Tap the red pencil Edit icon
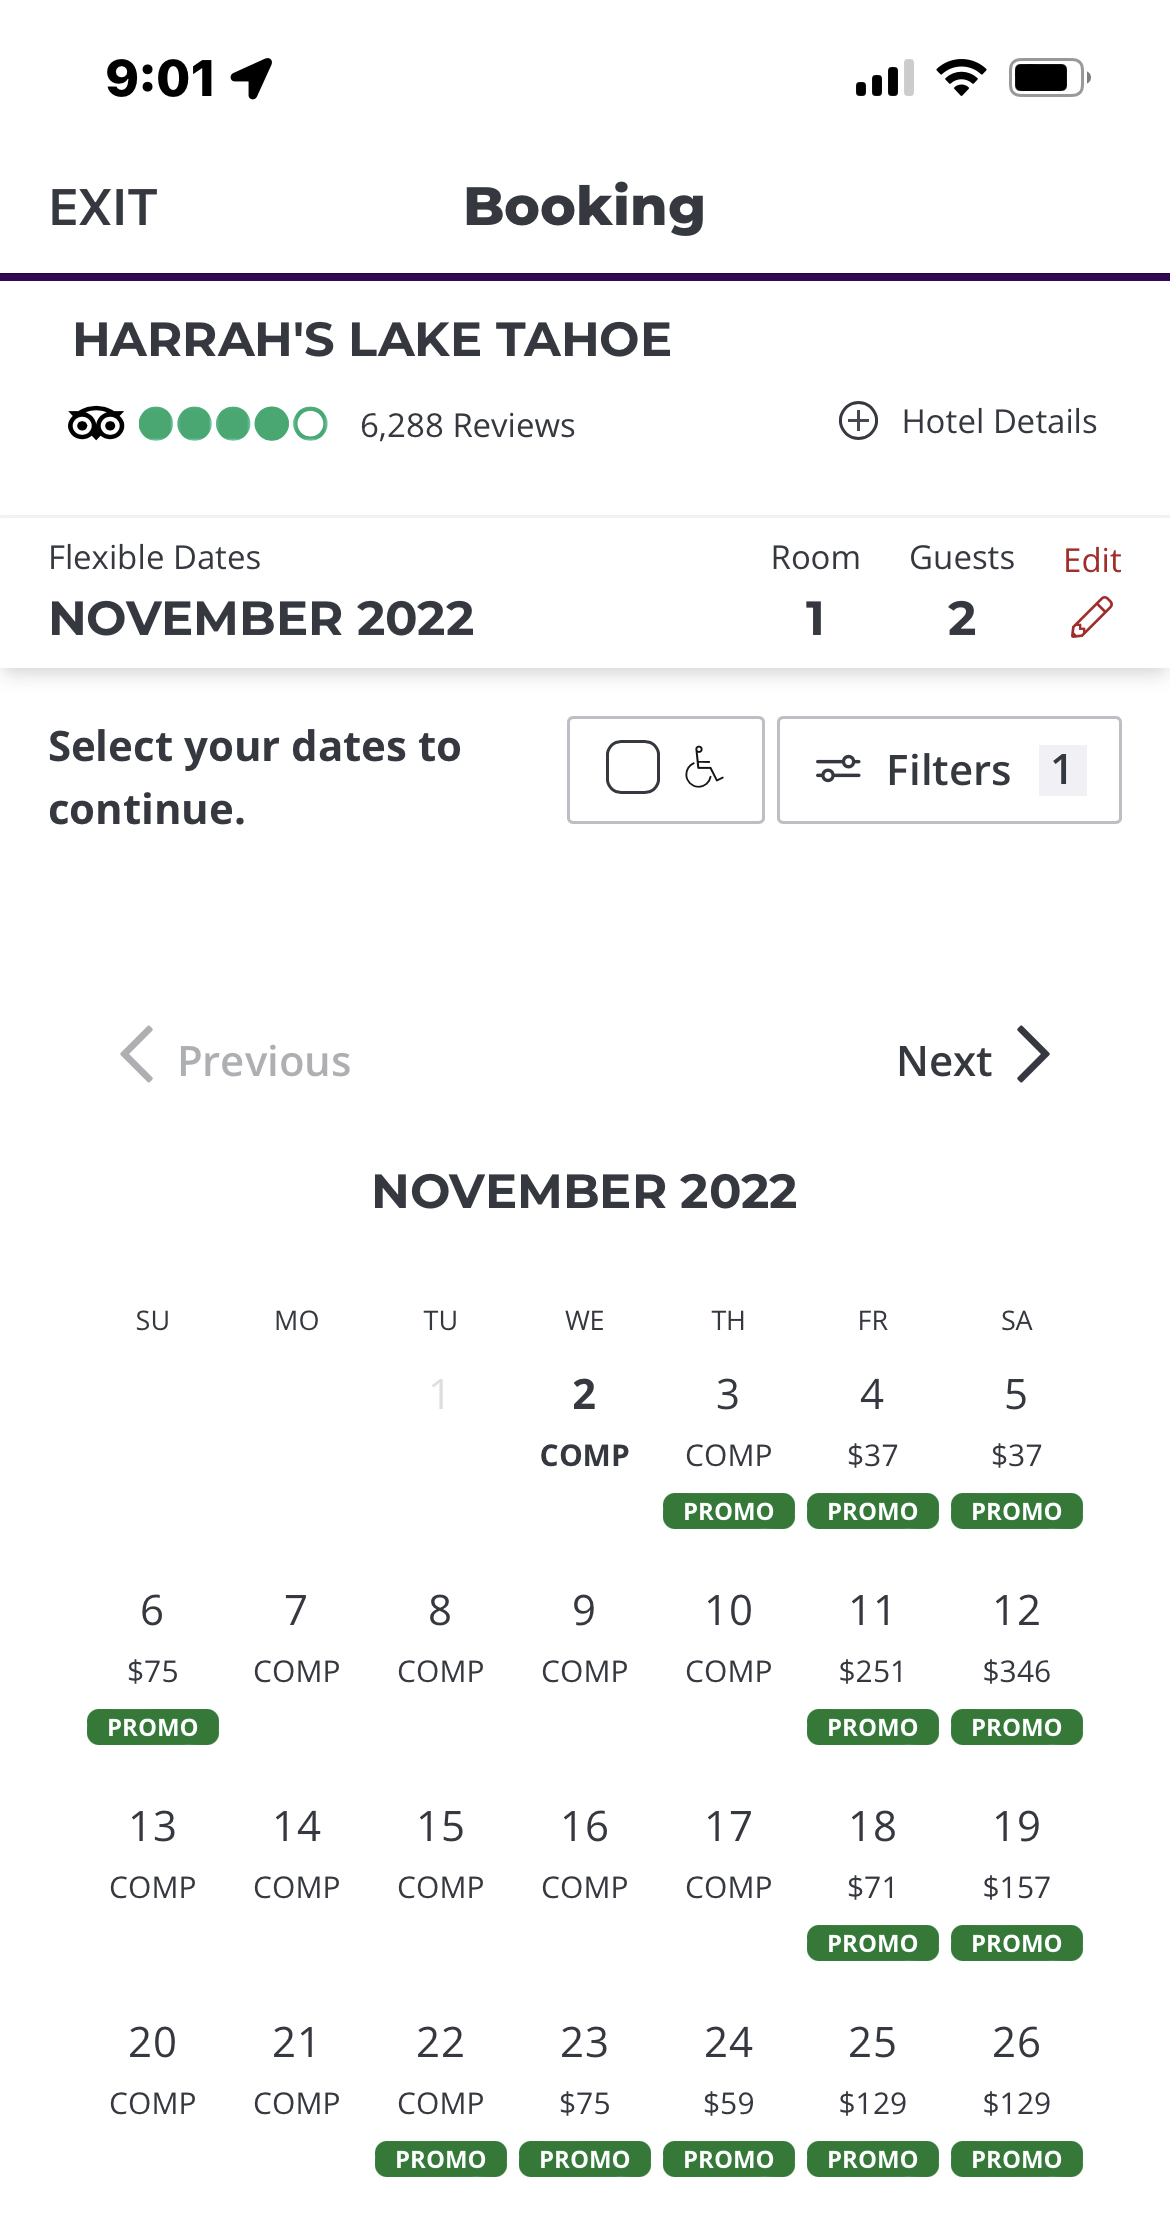This screenshot has height=2236, width=1170. 1091,617
